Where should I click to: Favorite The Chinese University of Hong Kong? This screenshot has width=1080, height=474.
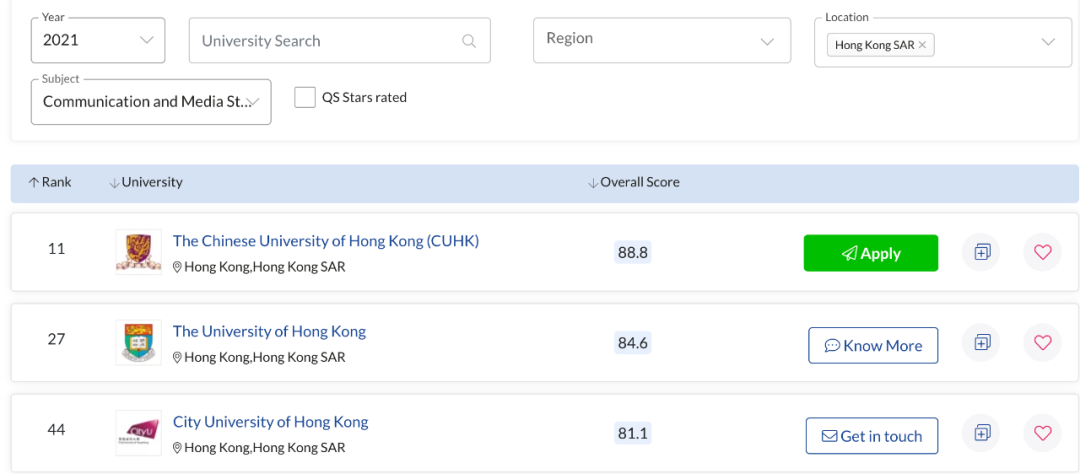(1042, 253)
